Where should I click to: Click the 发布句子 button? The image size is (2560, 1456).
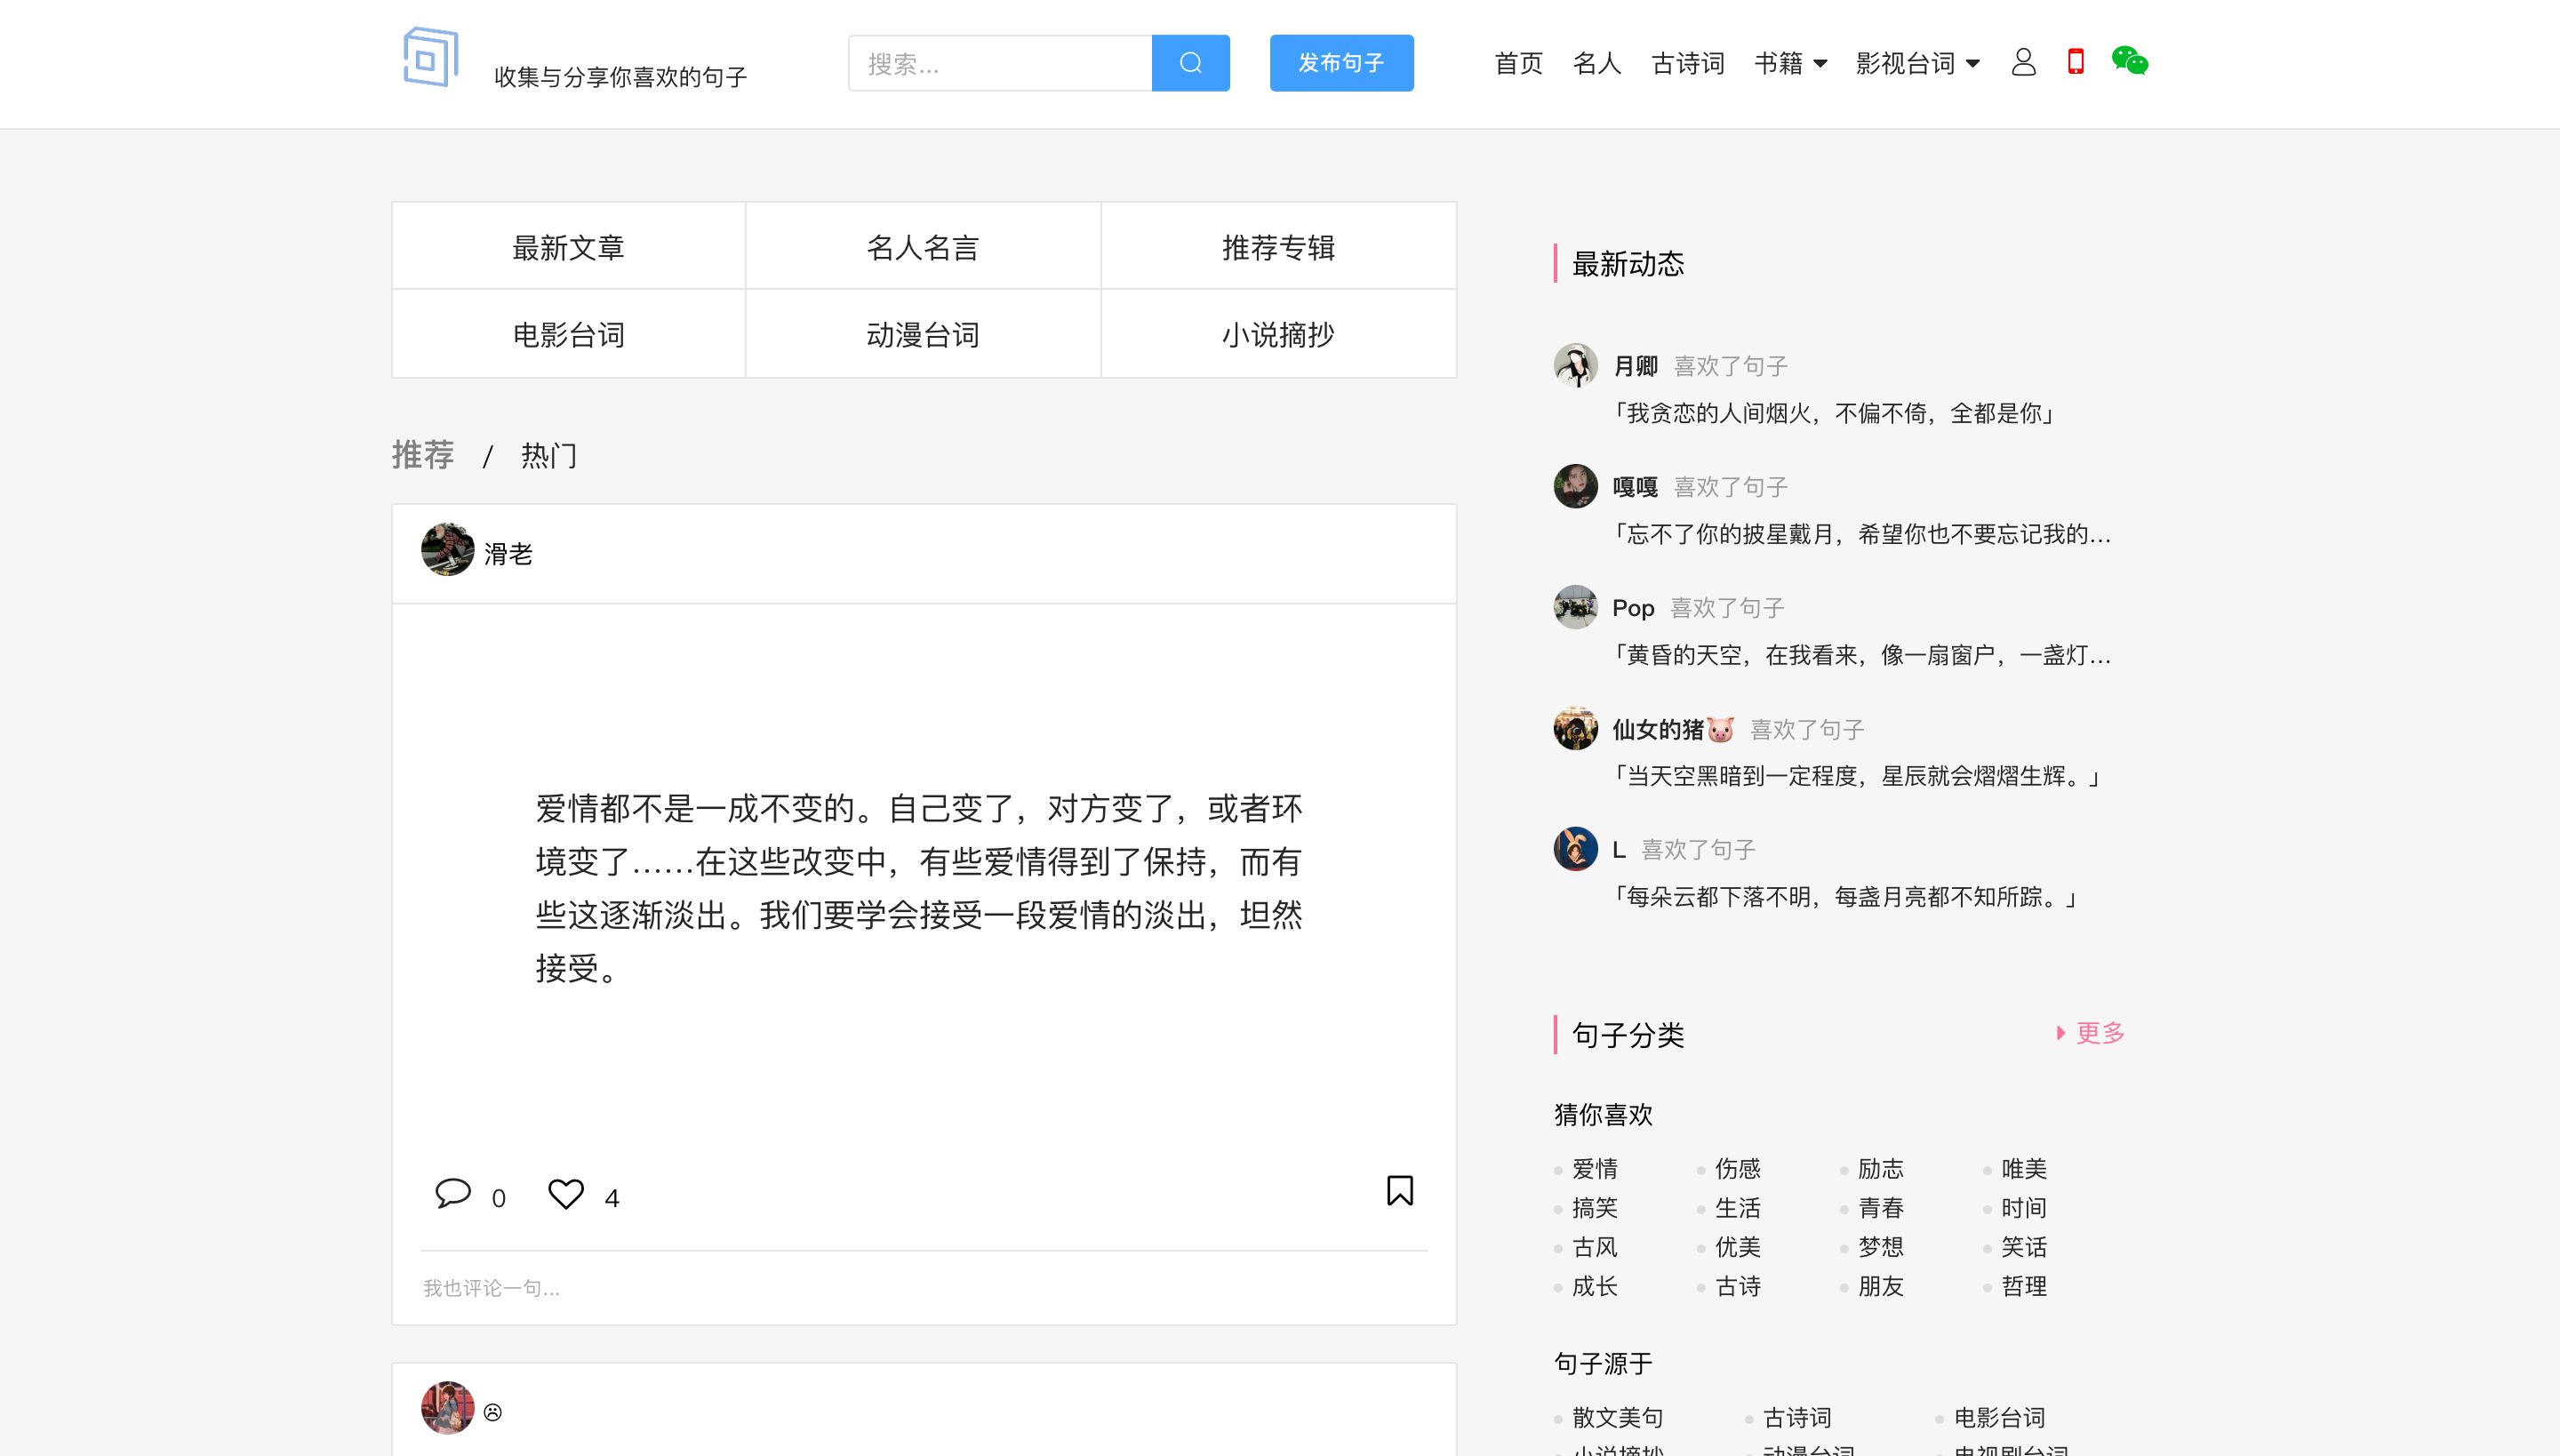pyautogui.click(x=1341, y=63)
